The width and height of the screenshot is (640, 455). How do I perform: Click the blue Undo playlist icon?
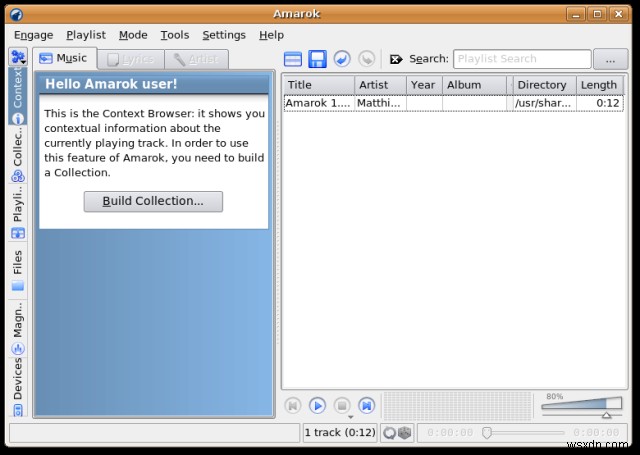[342, 59]
